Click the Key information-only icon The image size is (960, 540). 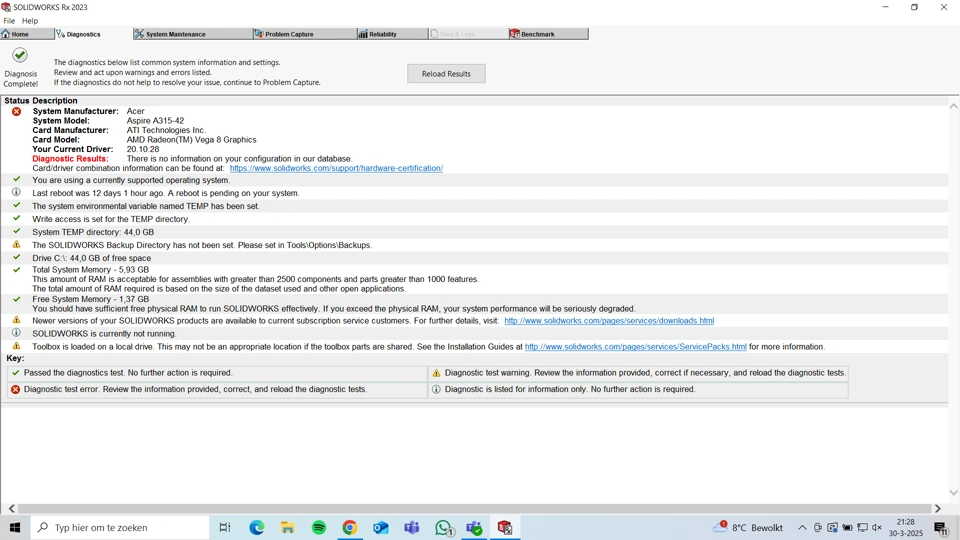pyautogui.click(x=437, y=389)
